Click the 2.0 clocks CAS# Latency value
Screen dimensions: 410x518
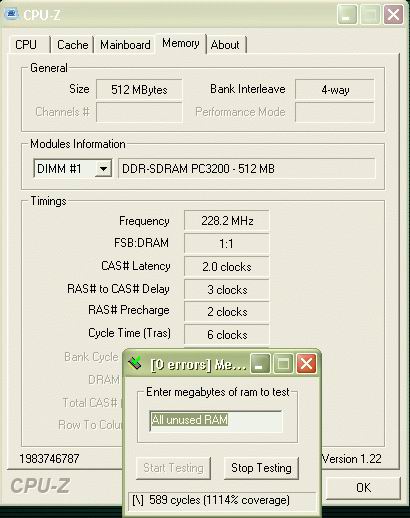point(227,267)
